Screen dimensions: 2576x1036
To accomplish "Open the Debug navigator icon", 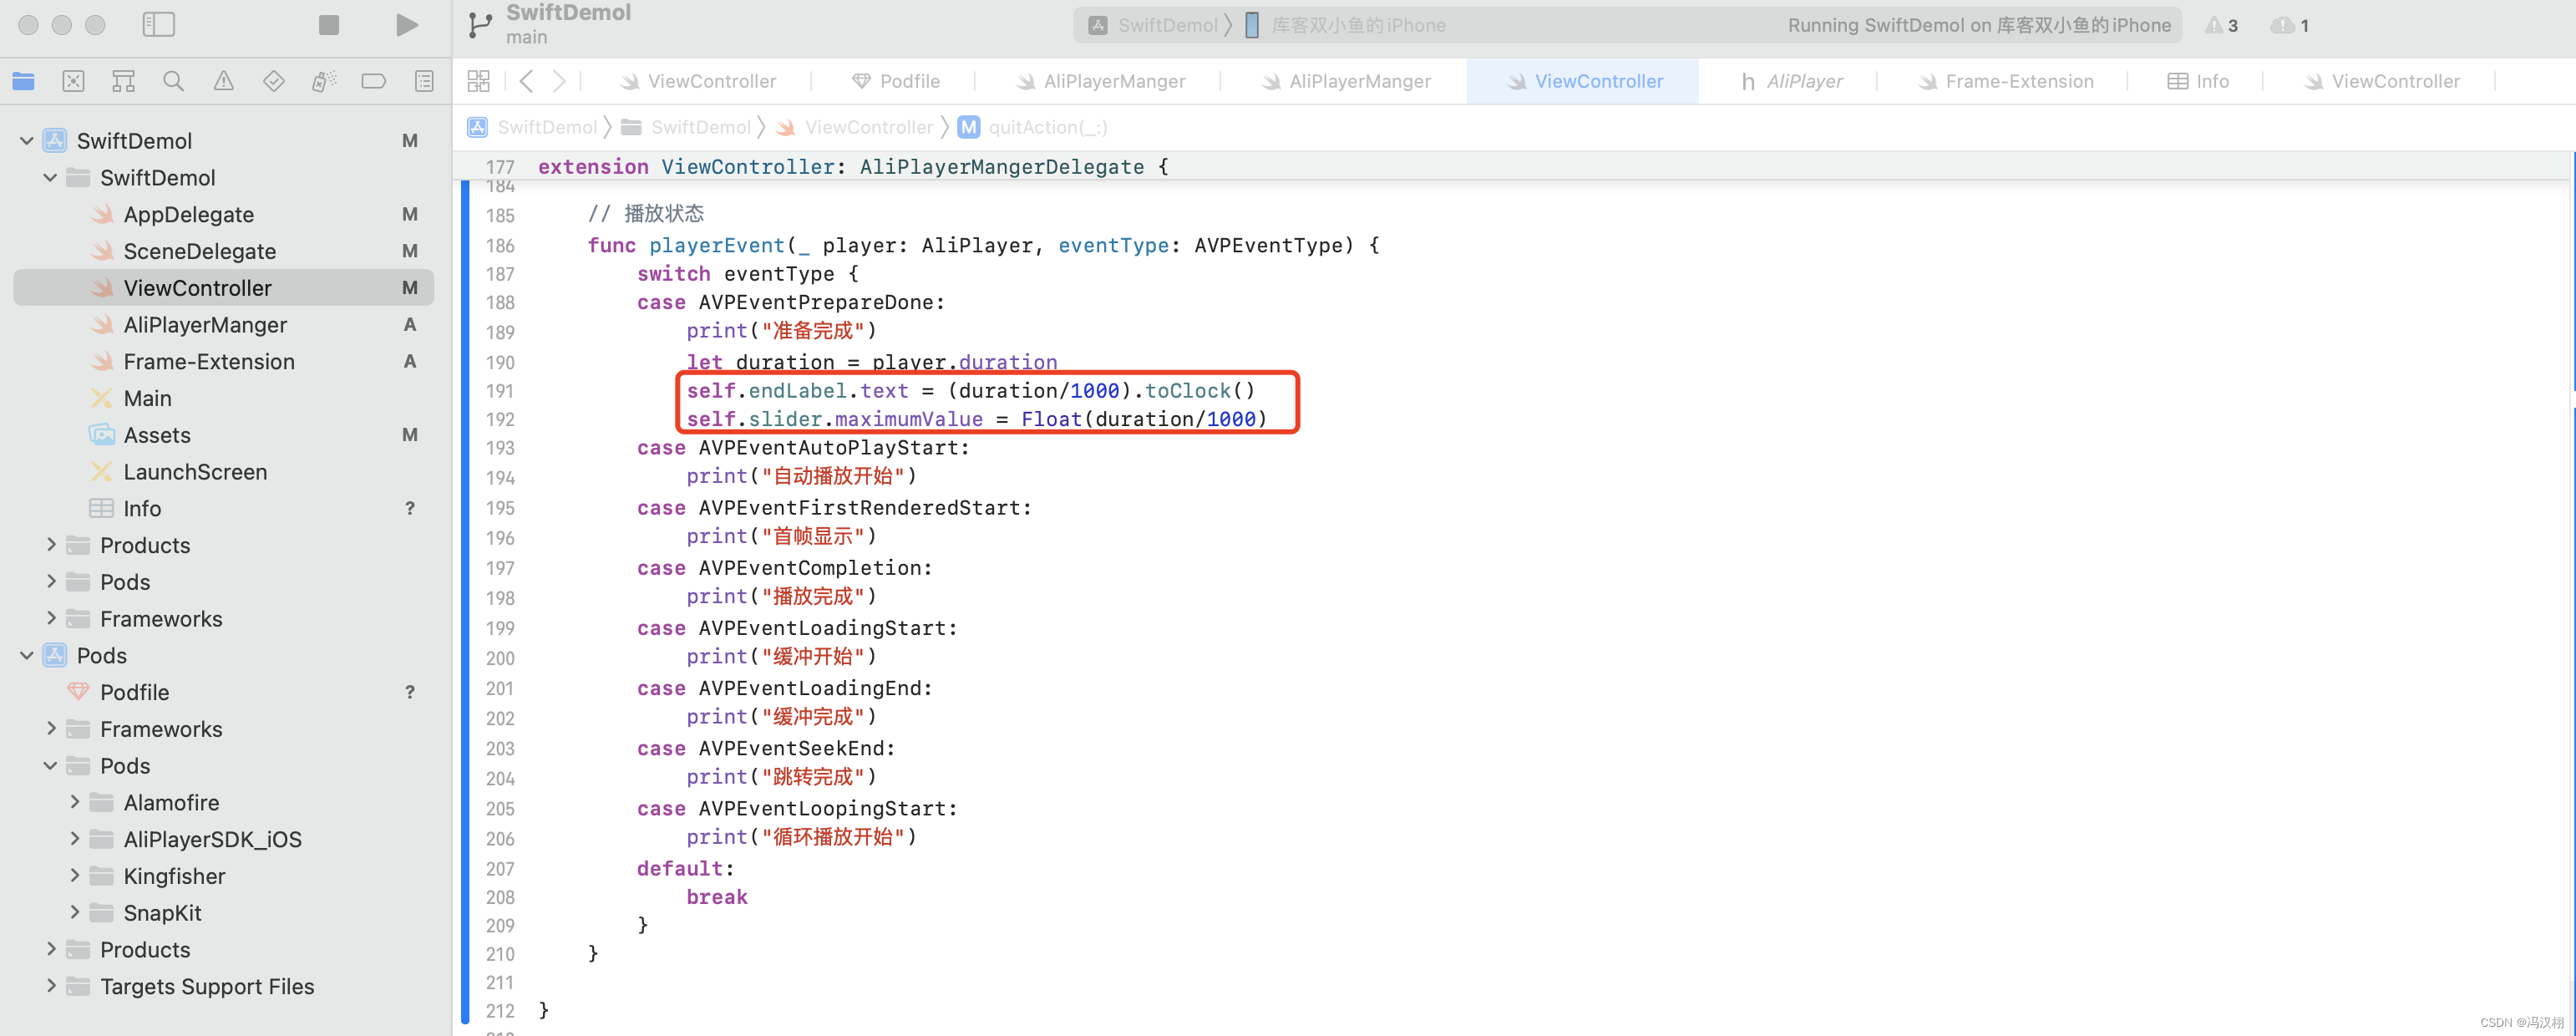I will 324,81.
